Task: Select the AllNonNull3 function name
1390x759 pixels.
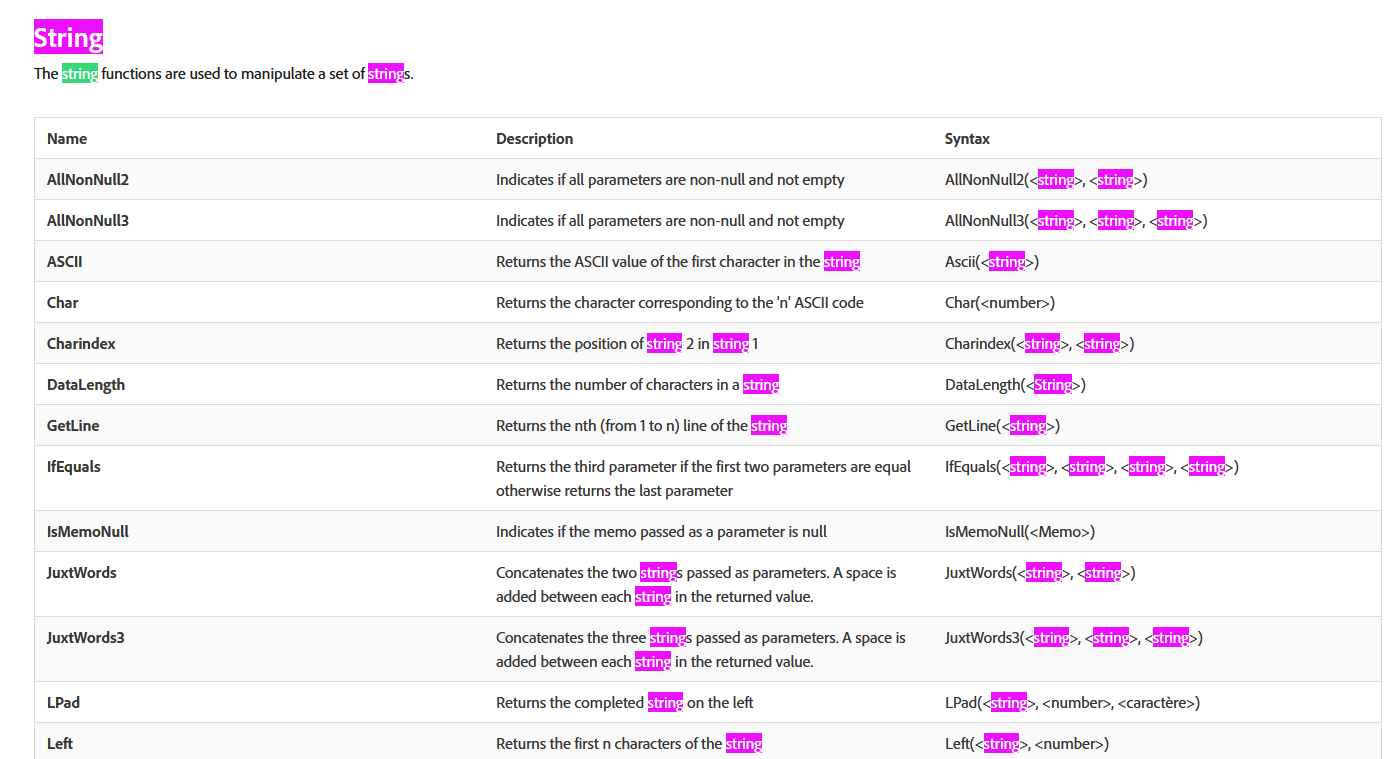Action: [88, 220]
